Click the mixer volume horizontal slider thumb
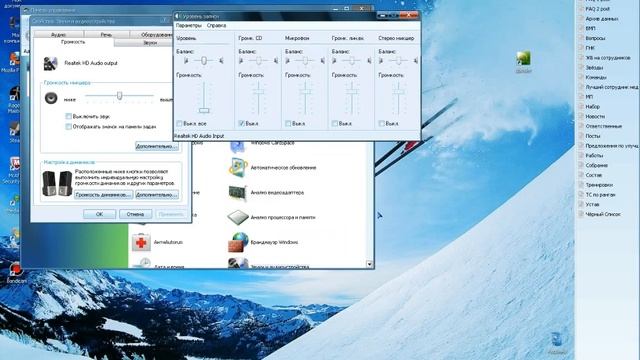Screen dimensions: 640x360 point(119,96)
